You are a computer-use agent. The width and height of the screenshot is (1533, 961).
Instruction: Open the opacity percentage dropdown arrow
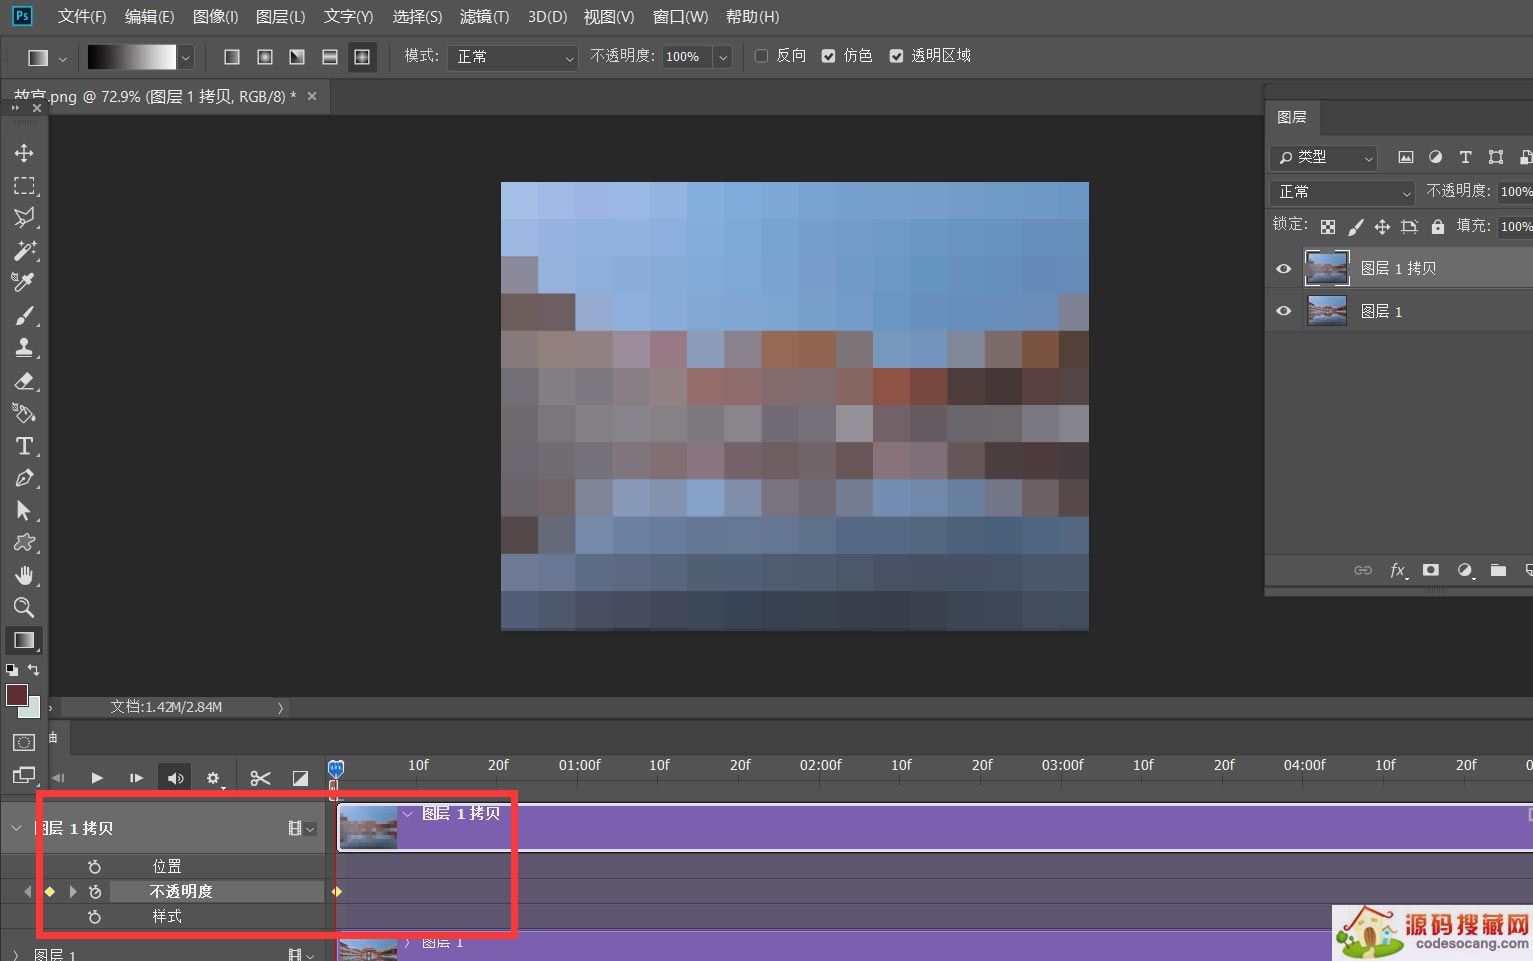[x=723, y=57]
